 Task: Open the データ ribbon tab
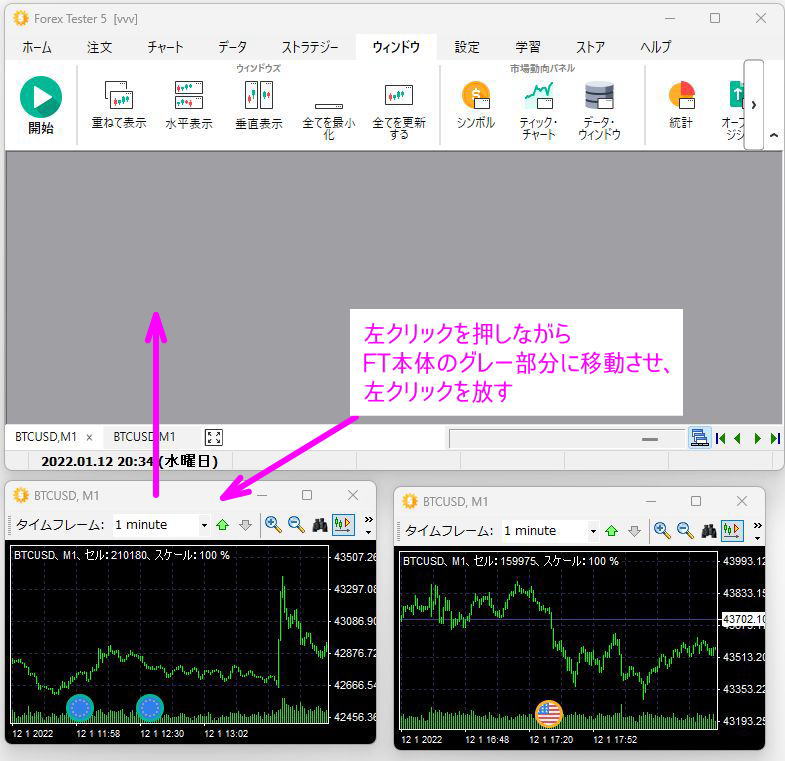click(x=232, y=47)
